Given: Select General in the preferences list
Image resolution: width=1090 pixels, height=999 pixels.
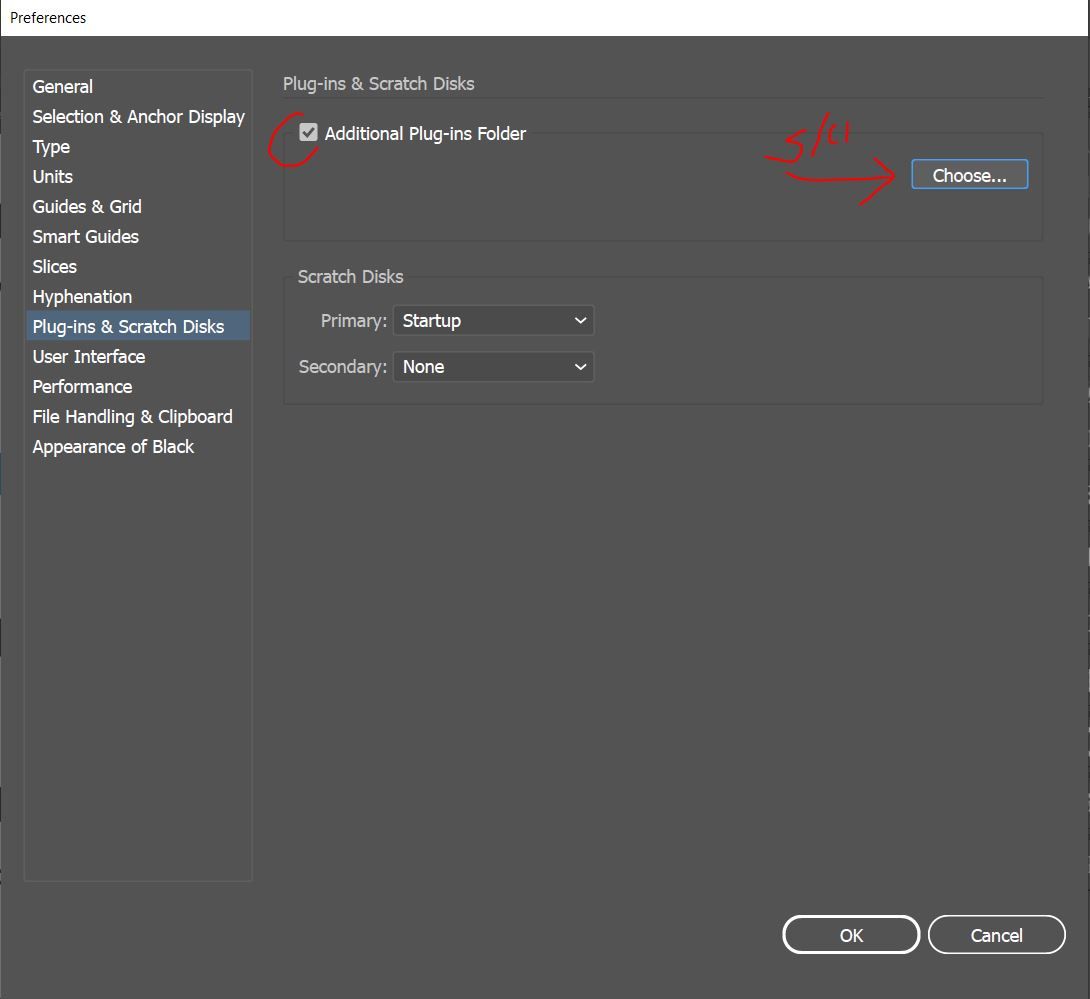Looking at the screenshot, I should (63, 87).
